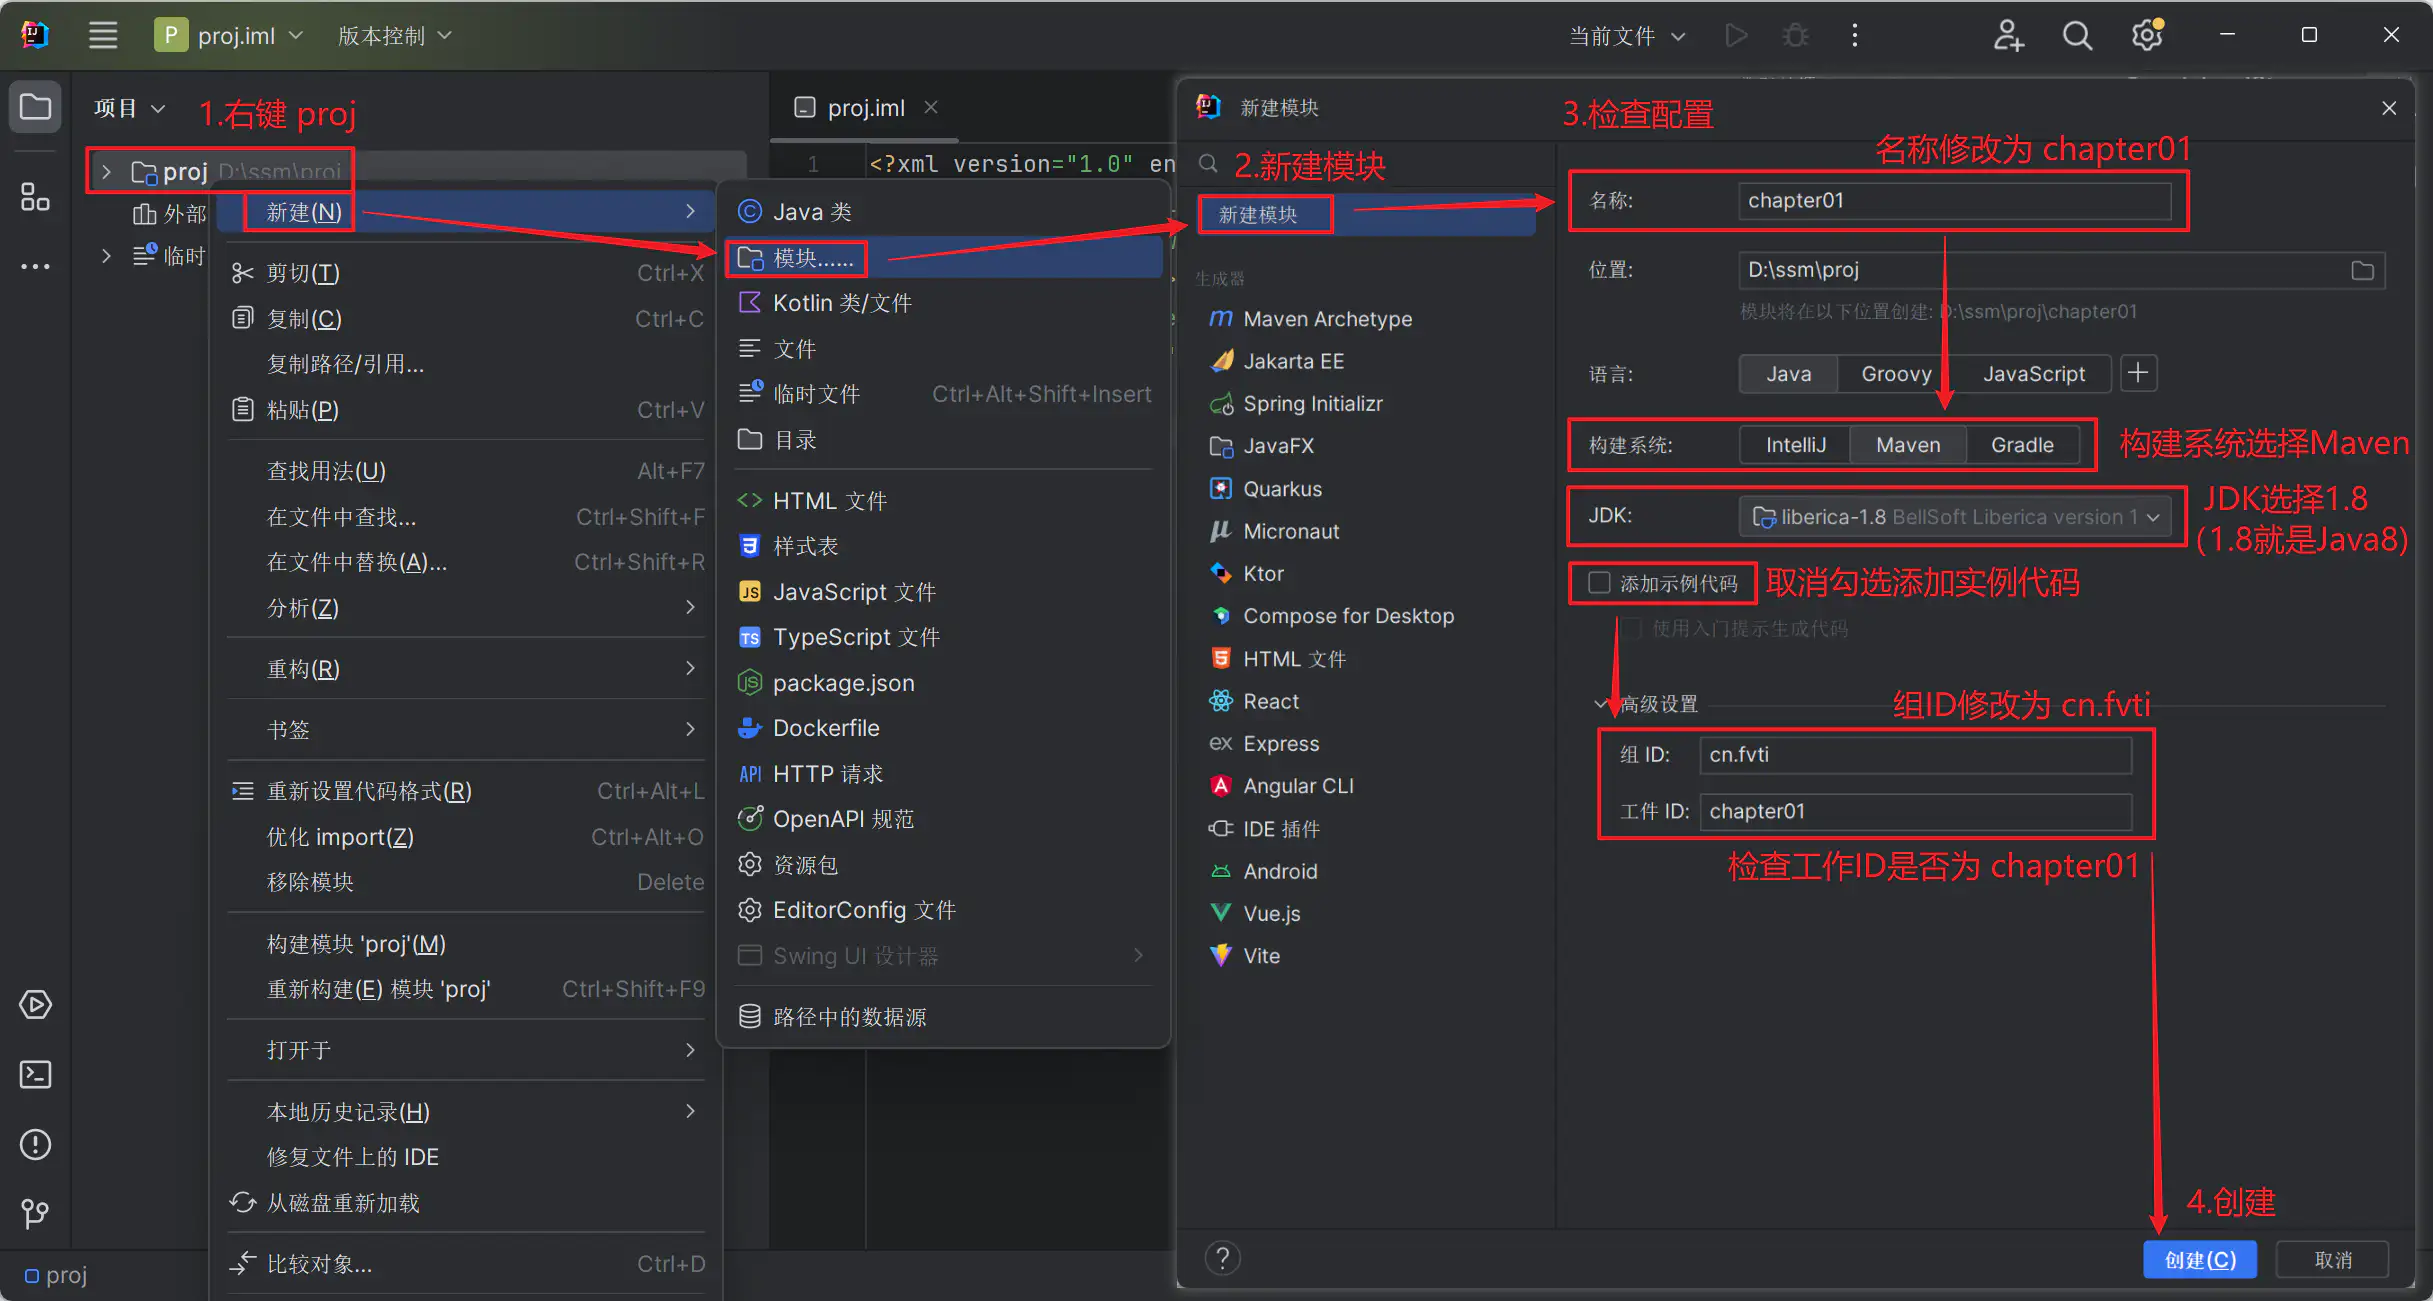Choose IntelliJ build system
Viewport: 2433px width, 1301px height.
1795,445
